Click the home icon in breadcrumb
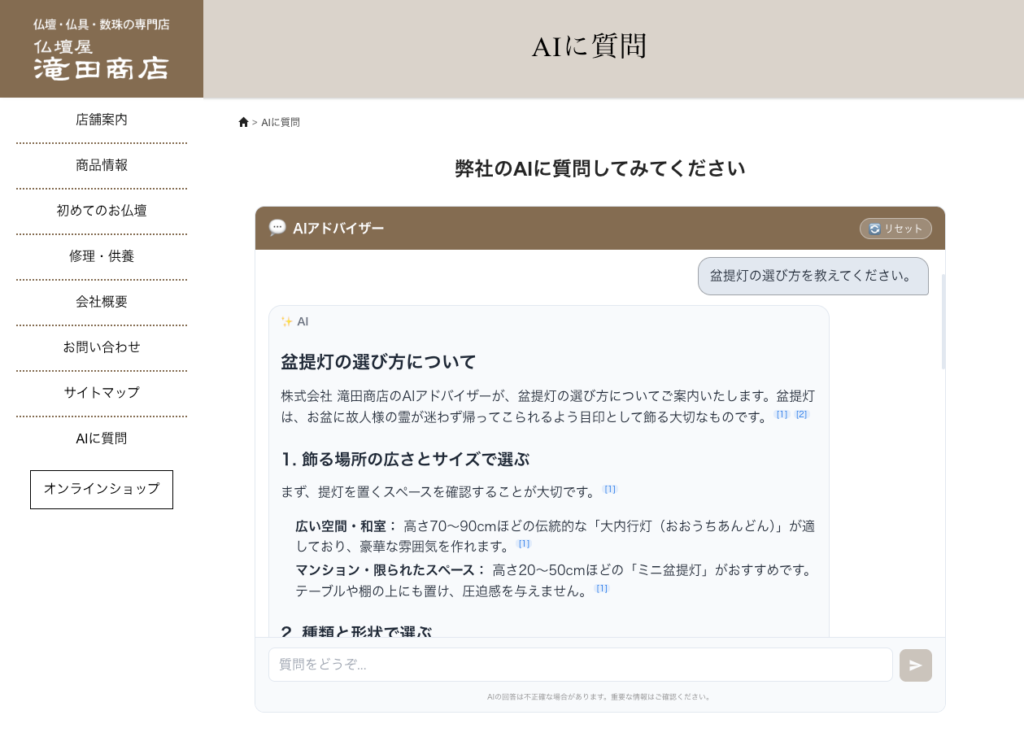This screenshot has width=1024, height=737. 244,122
